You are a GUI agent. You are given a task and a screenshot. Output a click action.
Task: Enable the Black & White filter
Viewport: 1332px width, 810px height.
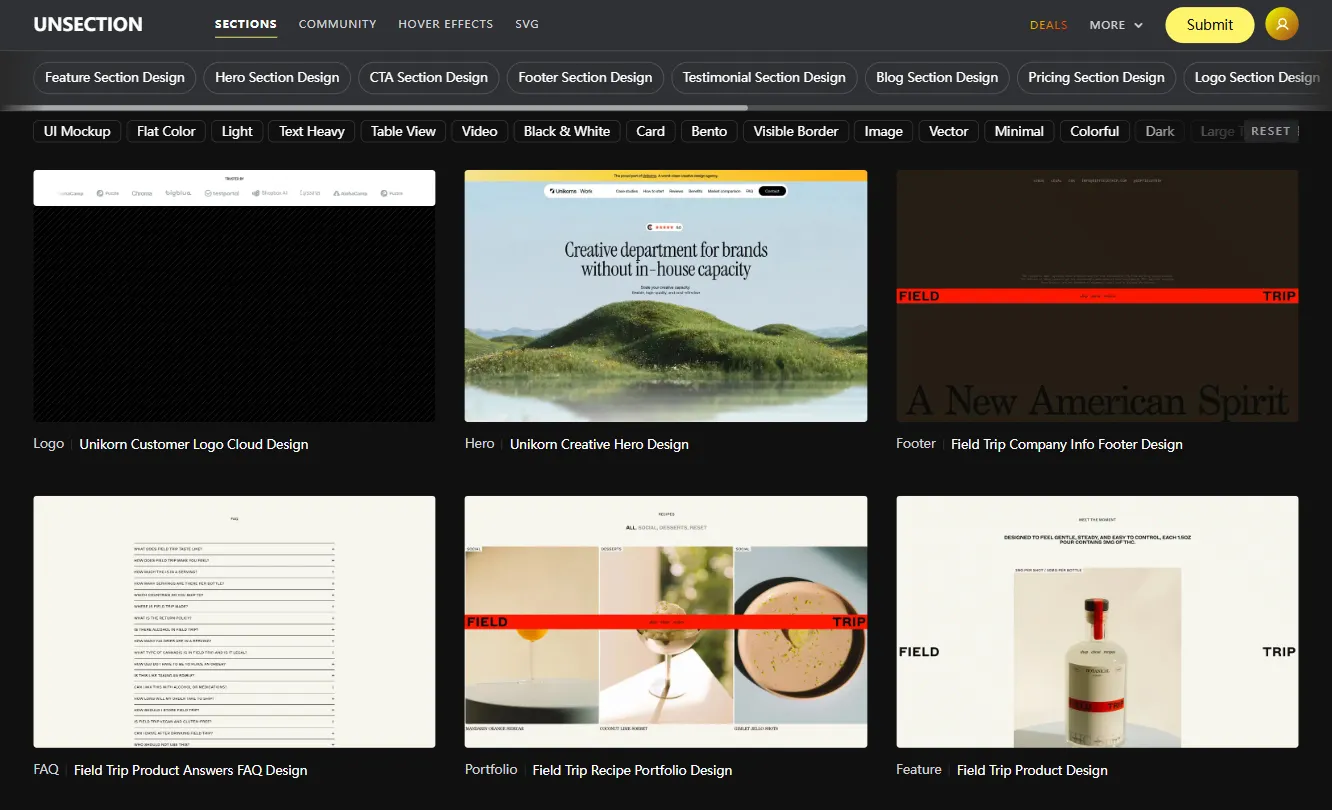tap(566, 131)
